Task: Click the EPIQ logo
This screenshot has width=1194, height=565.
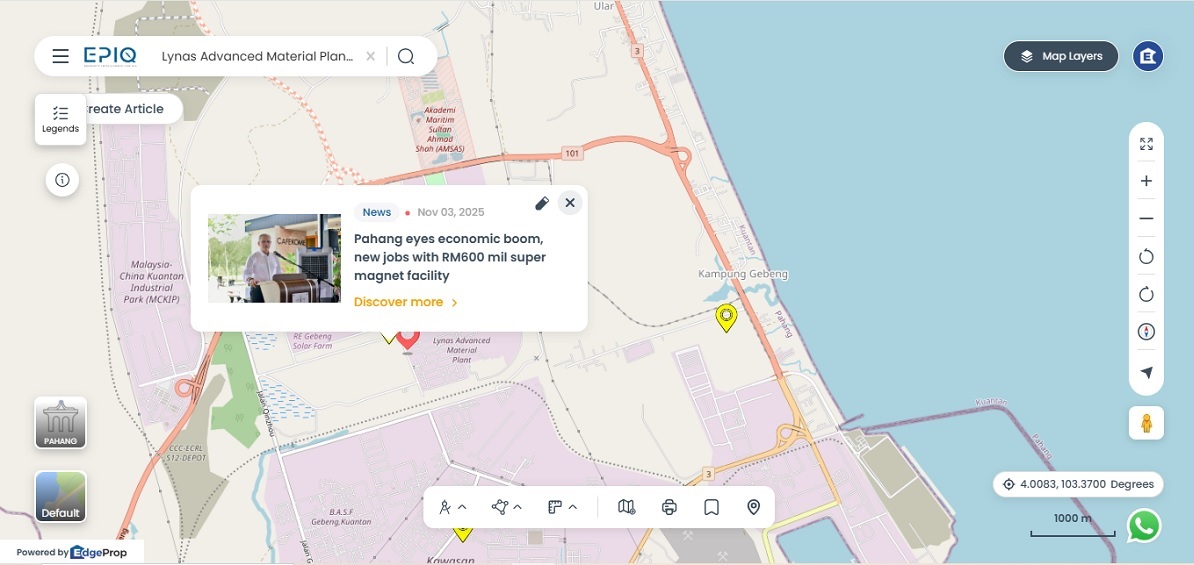Action: (110, 56)
